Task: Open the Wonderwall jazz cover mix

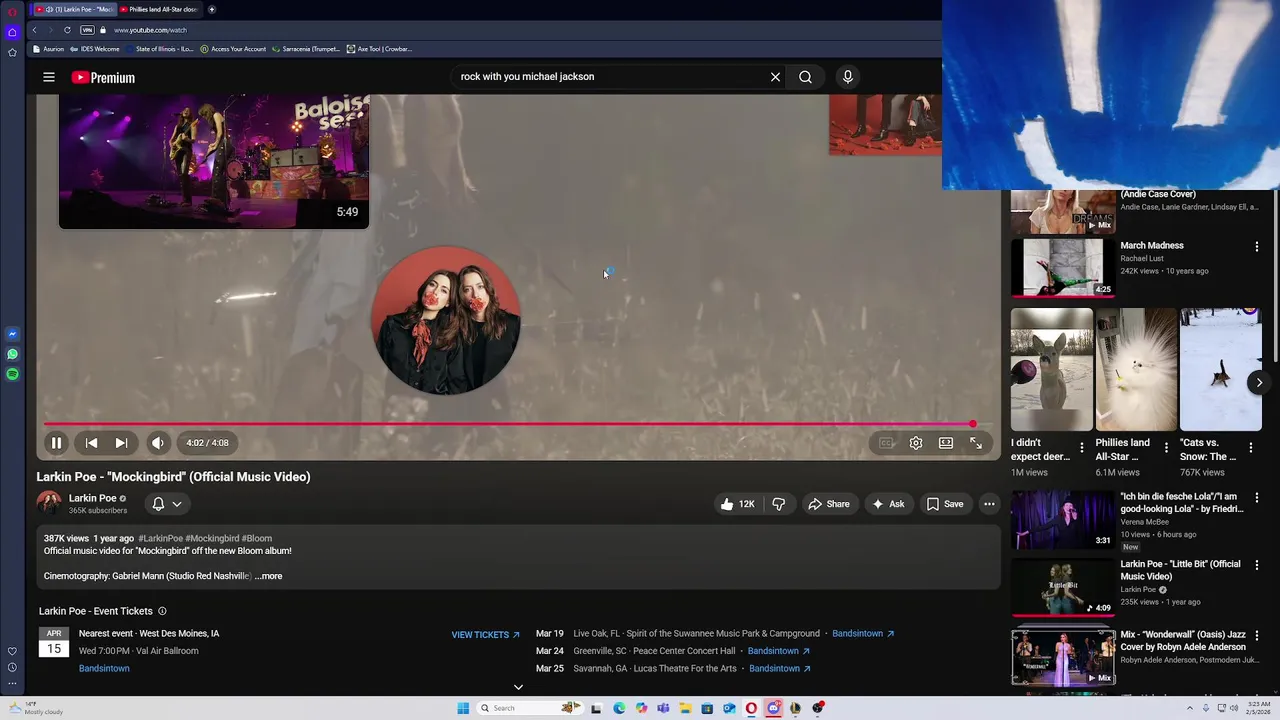Action: coord(1062,657)
